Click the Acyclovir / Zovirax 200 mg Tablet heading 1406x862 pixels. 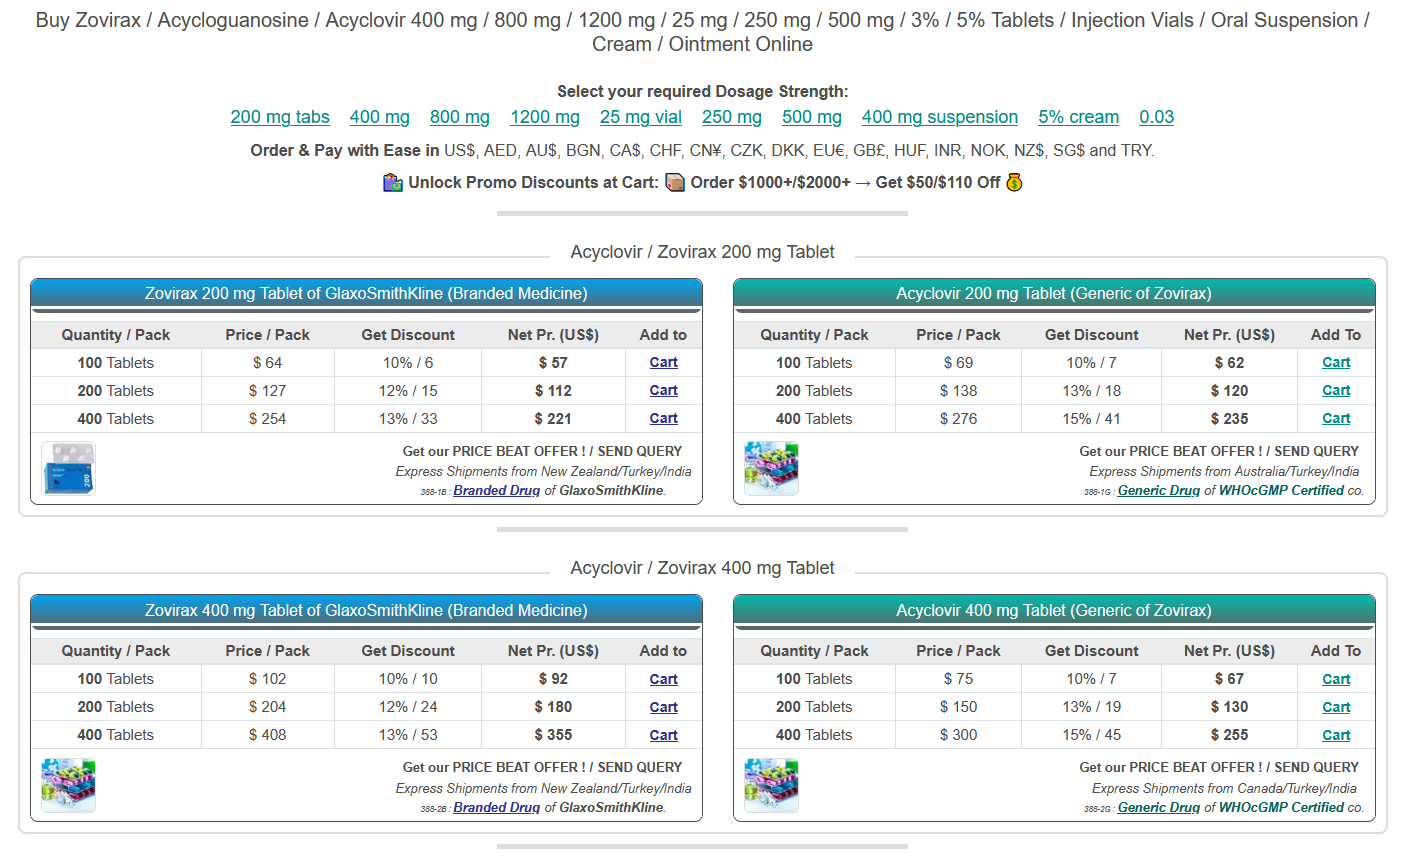click(x=702, y=253)
